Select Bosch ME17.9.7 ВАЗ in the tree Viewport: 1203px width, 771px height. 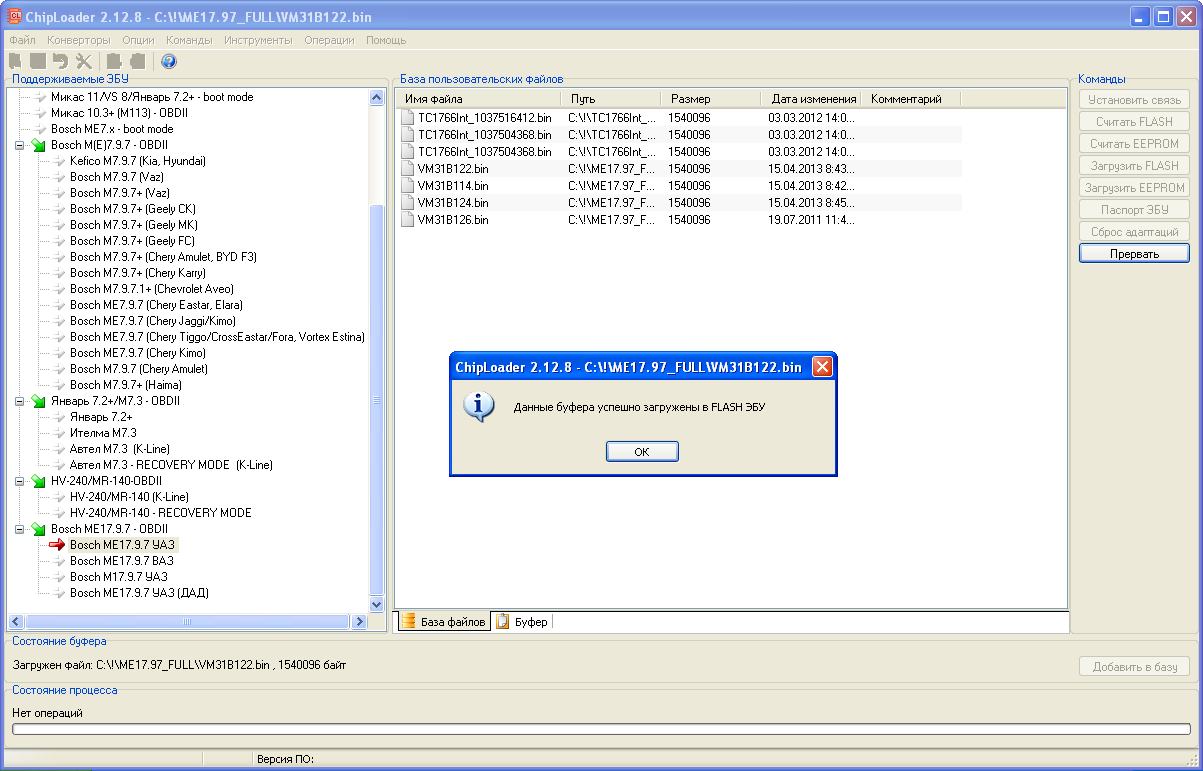click(x=122, y=561)
